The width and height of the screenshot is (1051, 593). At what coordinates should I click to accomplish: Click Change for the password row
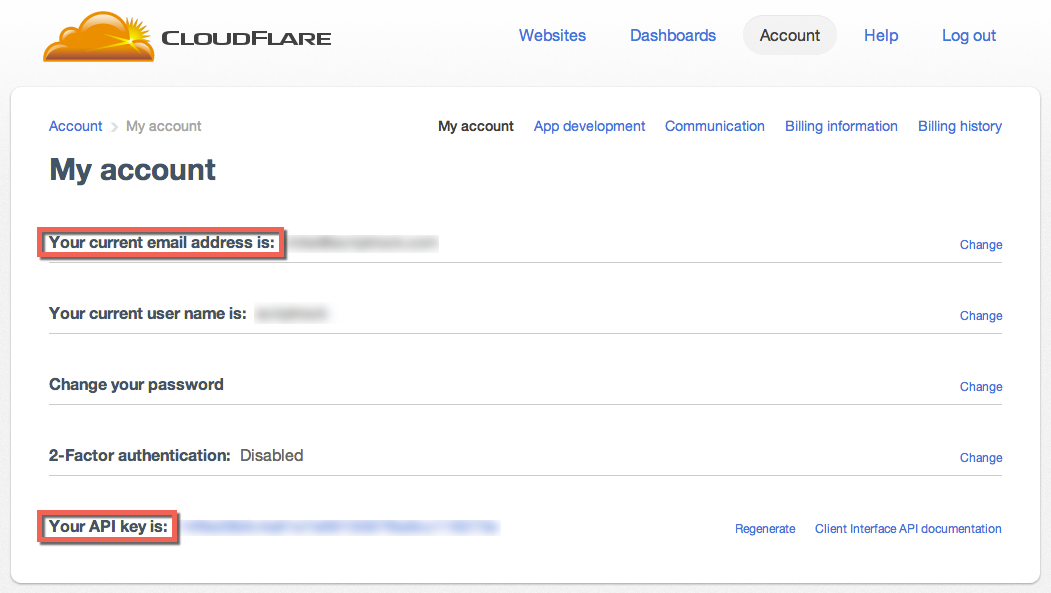tap(981, 387)
